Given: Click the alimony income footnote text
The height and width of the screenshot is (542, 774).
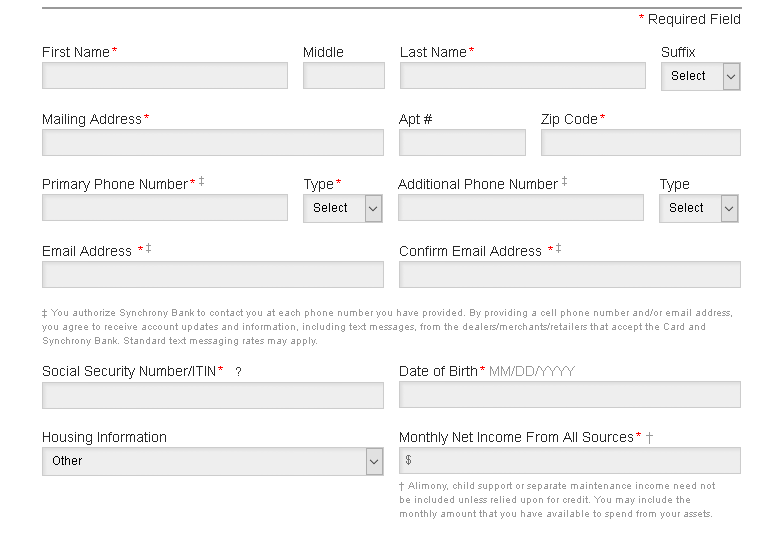Looking at the screenshot, I should 557,500.
